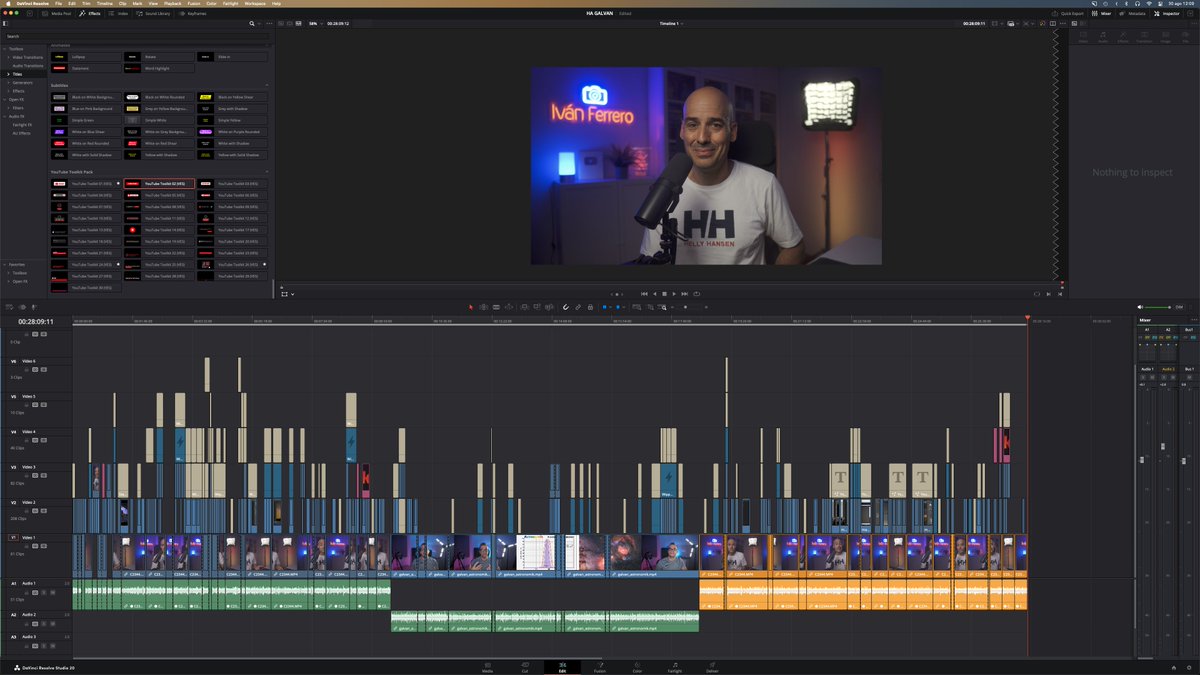Click the timeline zoom slider
This screenshot has width=1200, height=675.
coord(685,307)
